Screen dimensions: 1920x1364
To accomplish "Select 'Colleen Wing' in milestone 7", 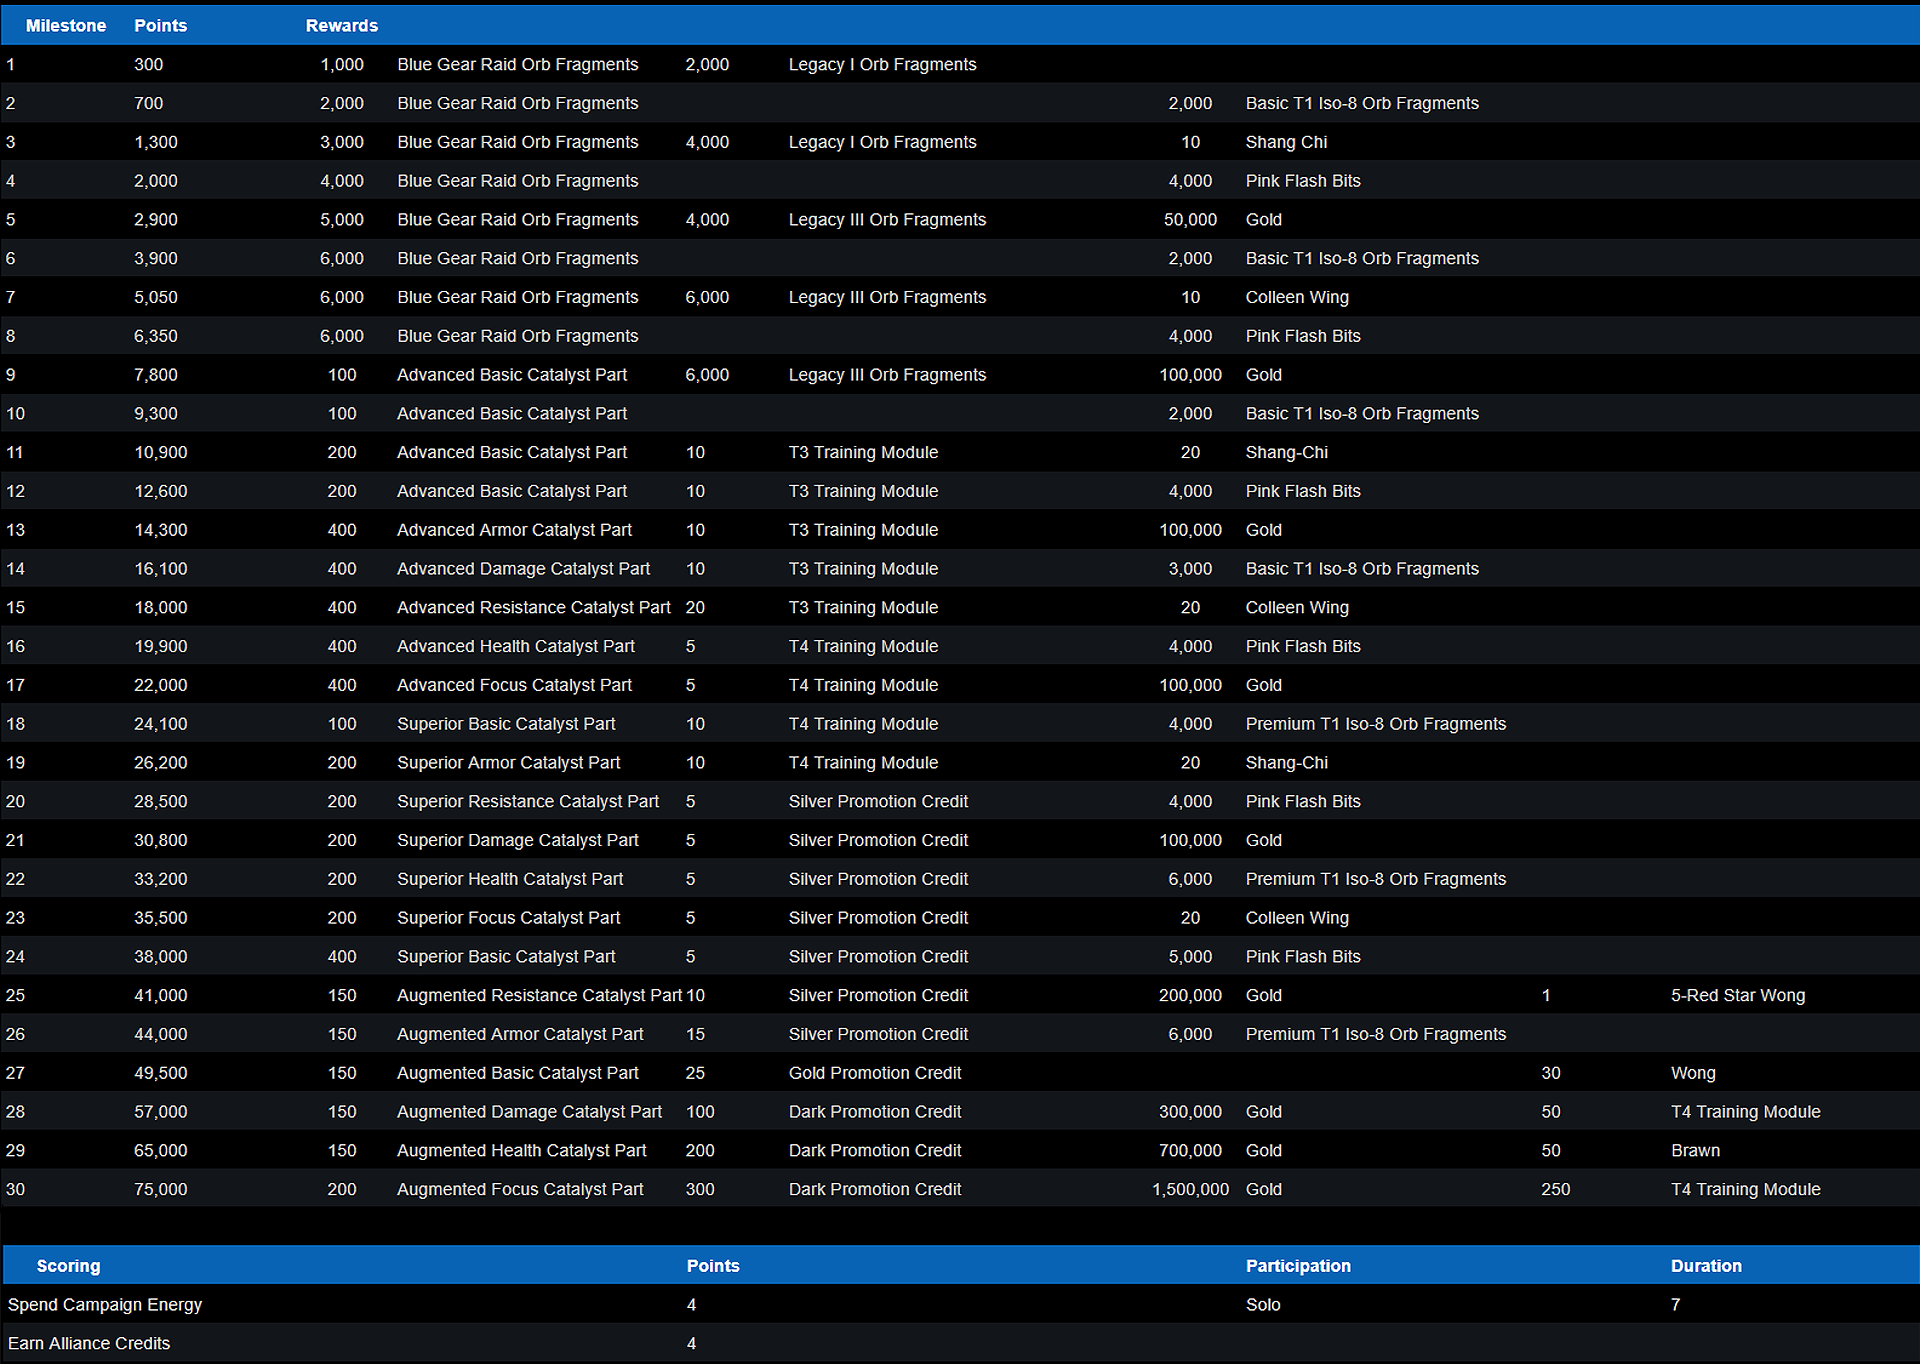I will 1297,298.
